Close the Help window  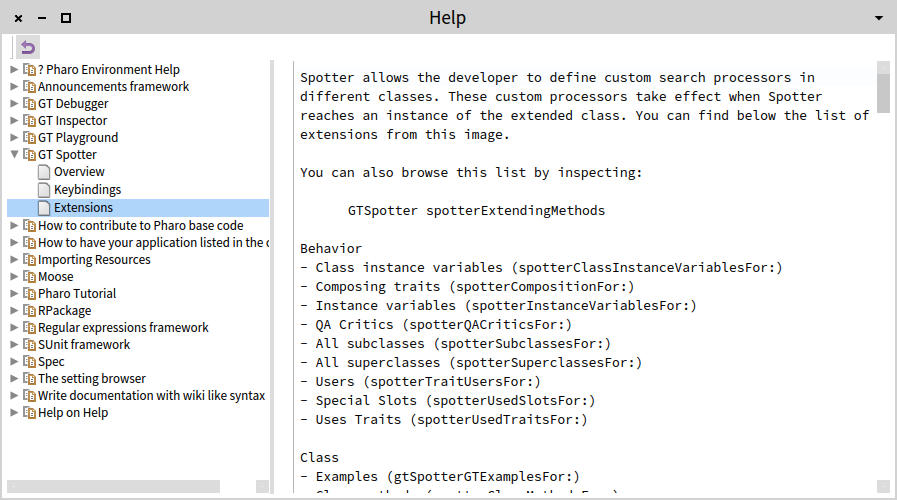pyautogui.click(x=18, y=18)
